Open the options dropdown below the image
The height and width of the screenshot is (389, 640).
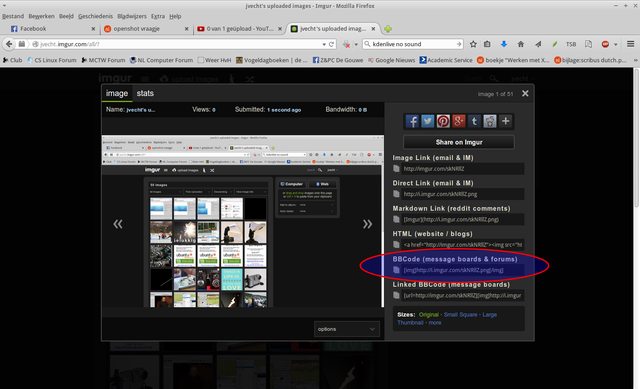click(x=347, y=329)
